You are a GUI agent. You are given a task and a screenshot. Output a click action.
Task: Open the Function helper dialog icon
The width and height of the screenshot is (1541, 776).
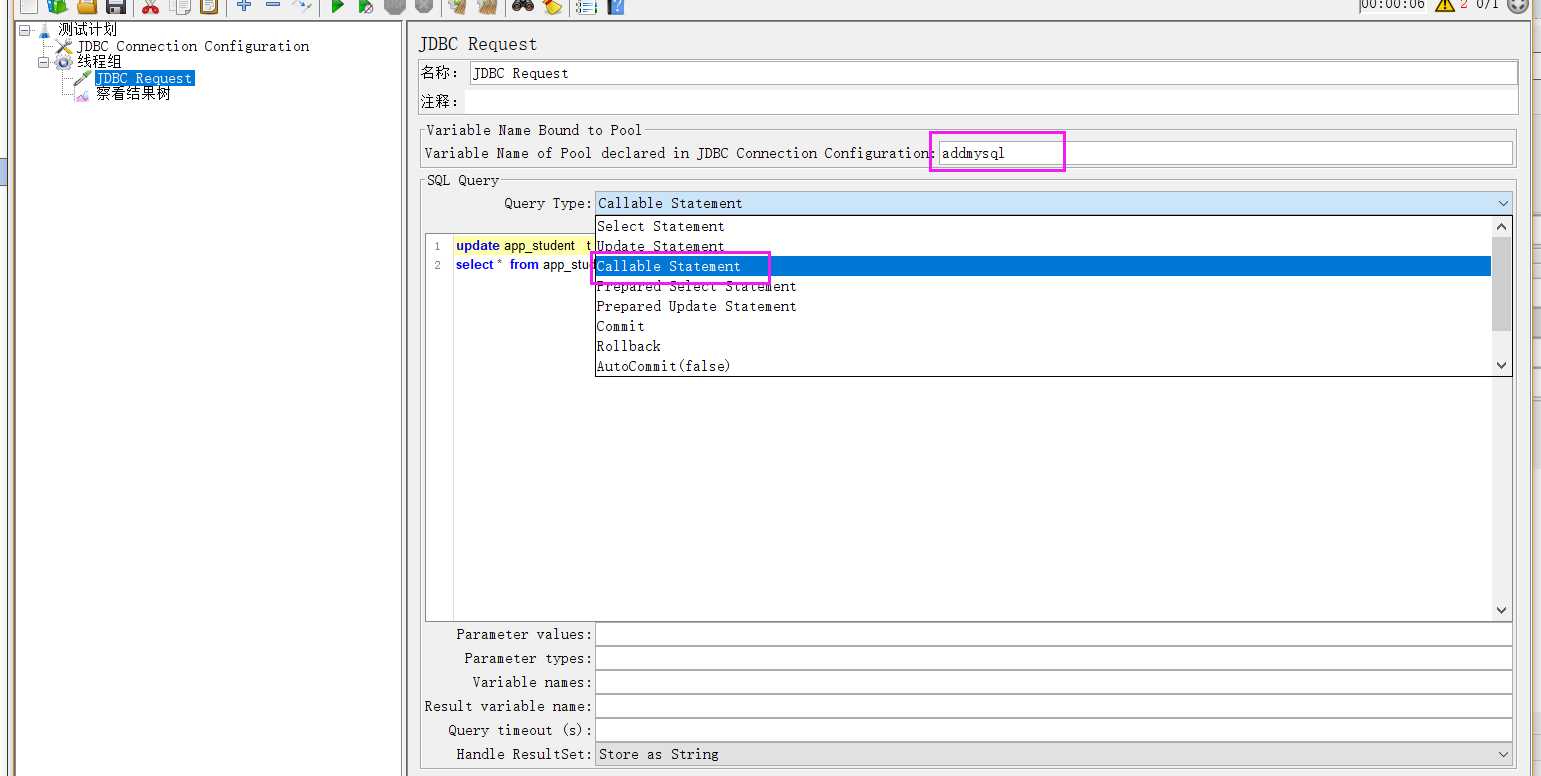coord(587,6)
